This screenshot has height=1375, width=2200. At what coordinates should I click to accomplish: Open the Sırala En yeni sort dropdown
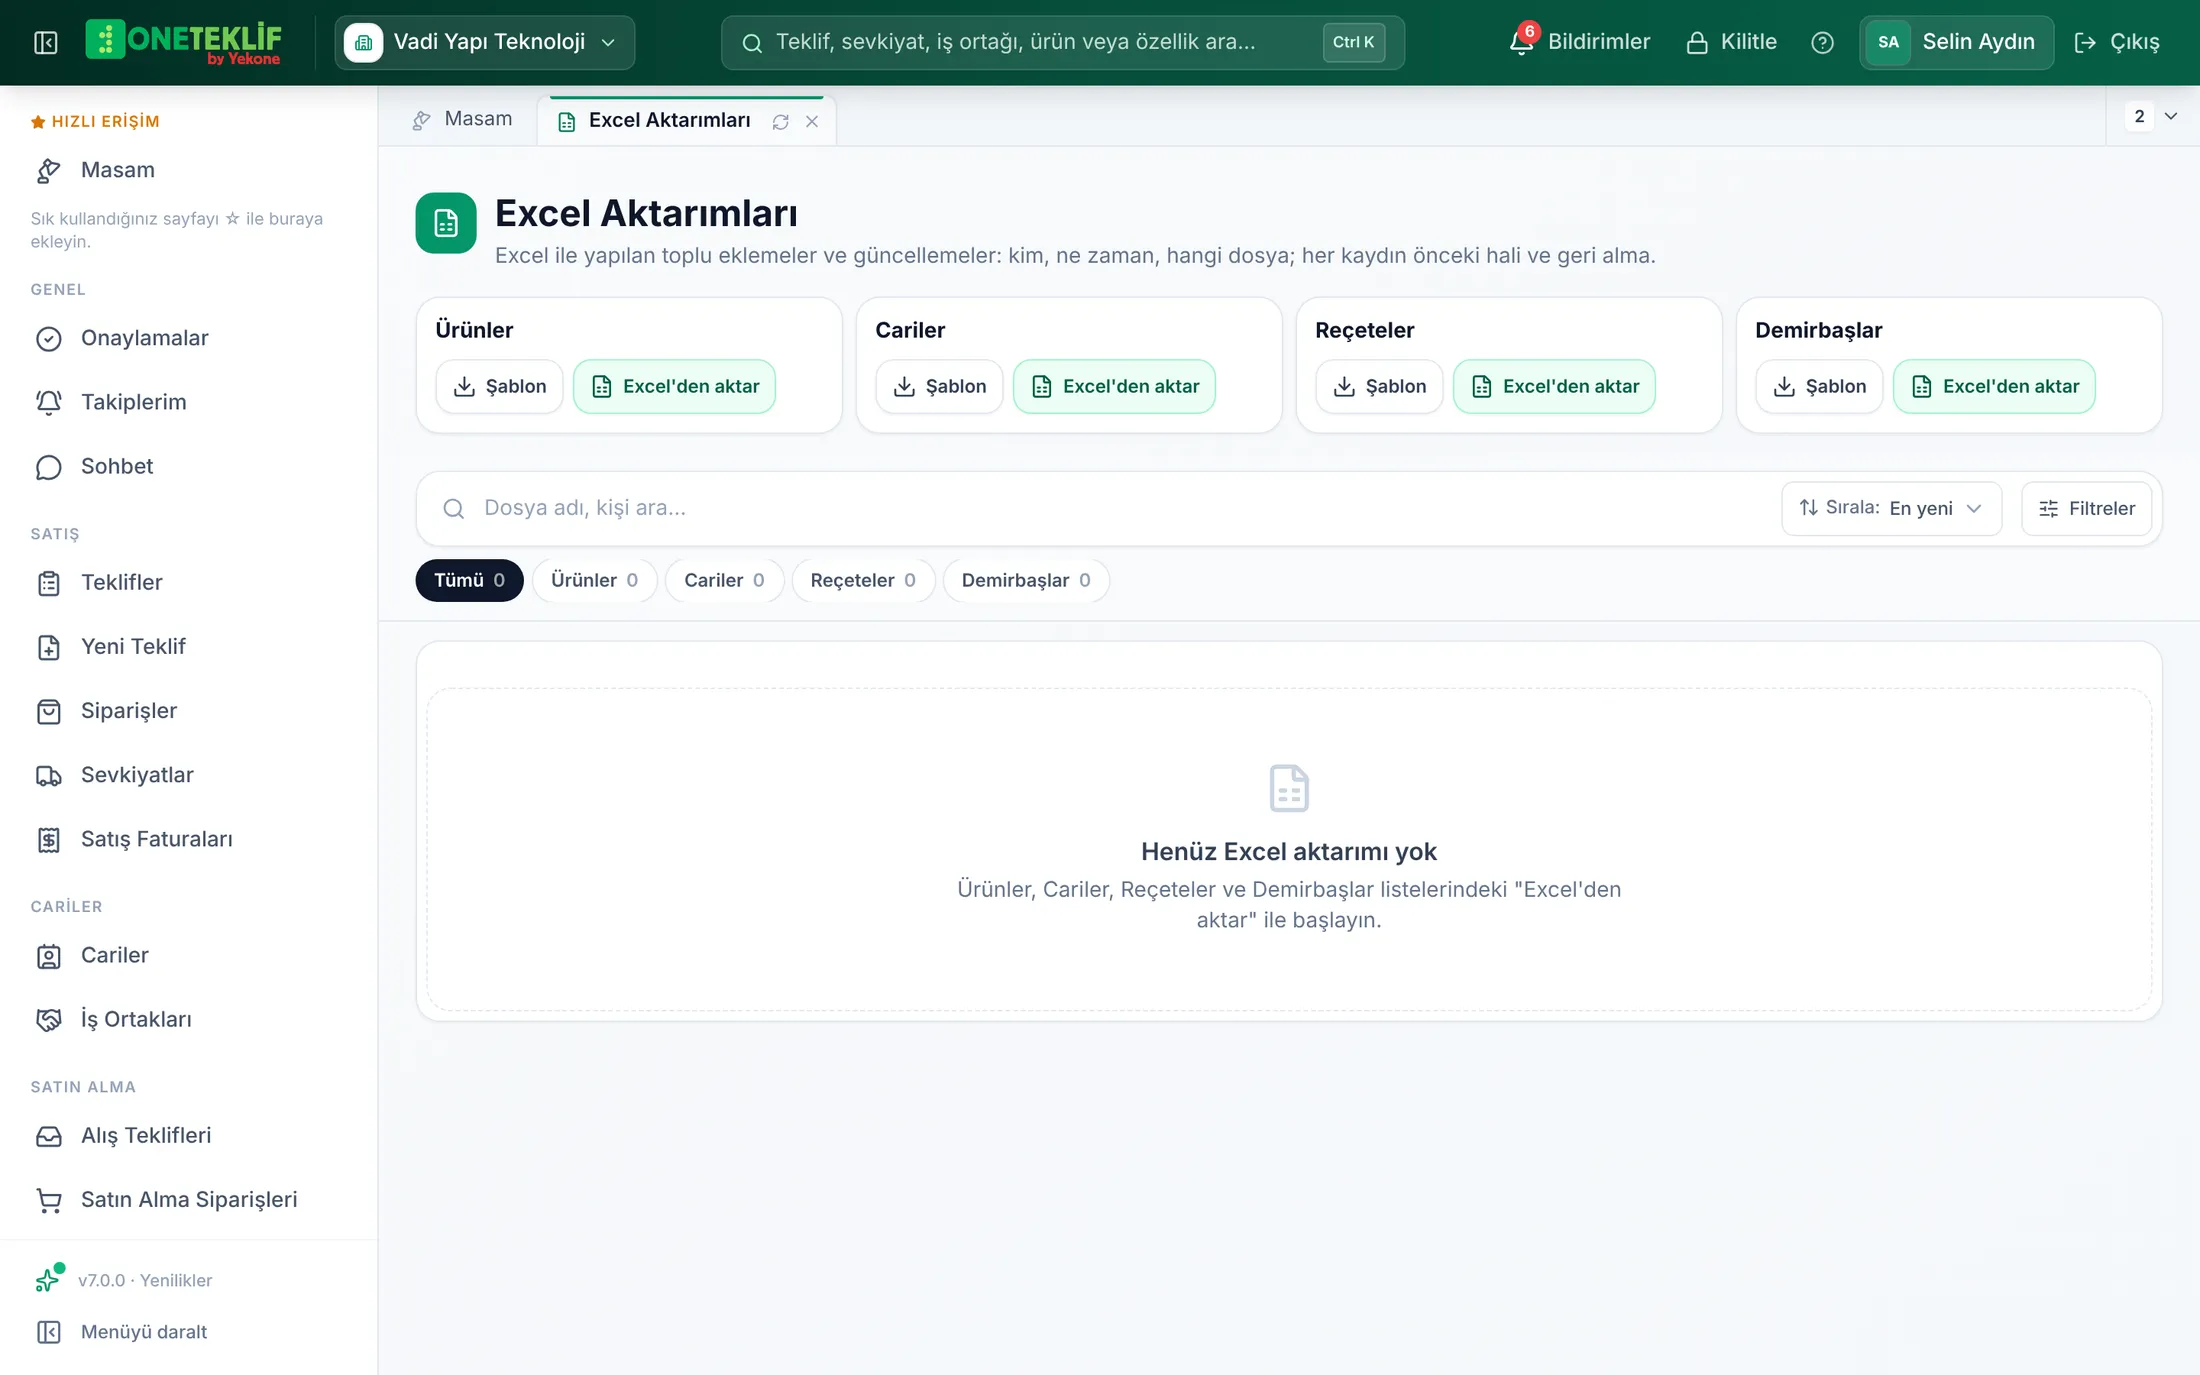coord(1891,508)
